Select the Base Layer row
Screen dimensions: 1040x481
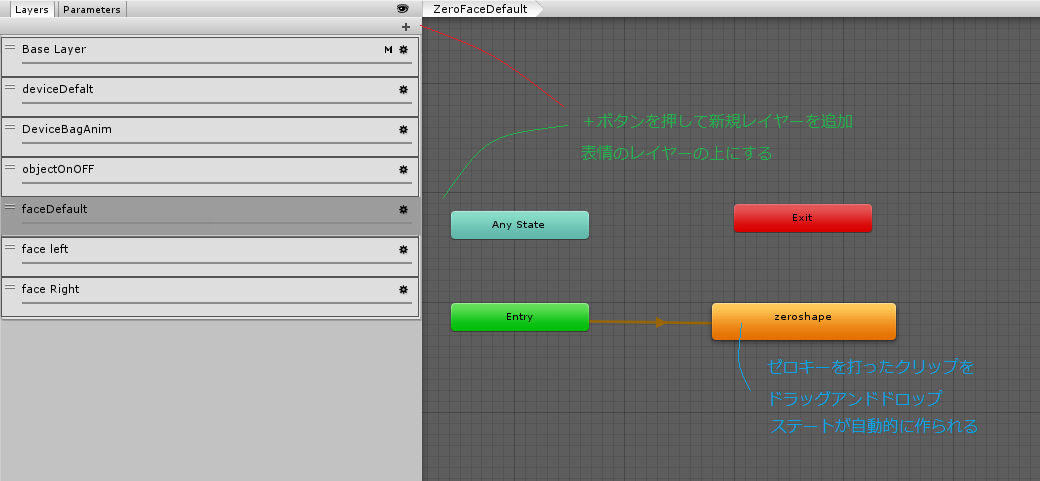(210, 56)
